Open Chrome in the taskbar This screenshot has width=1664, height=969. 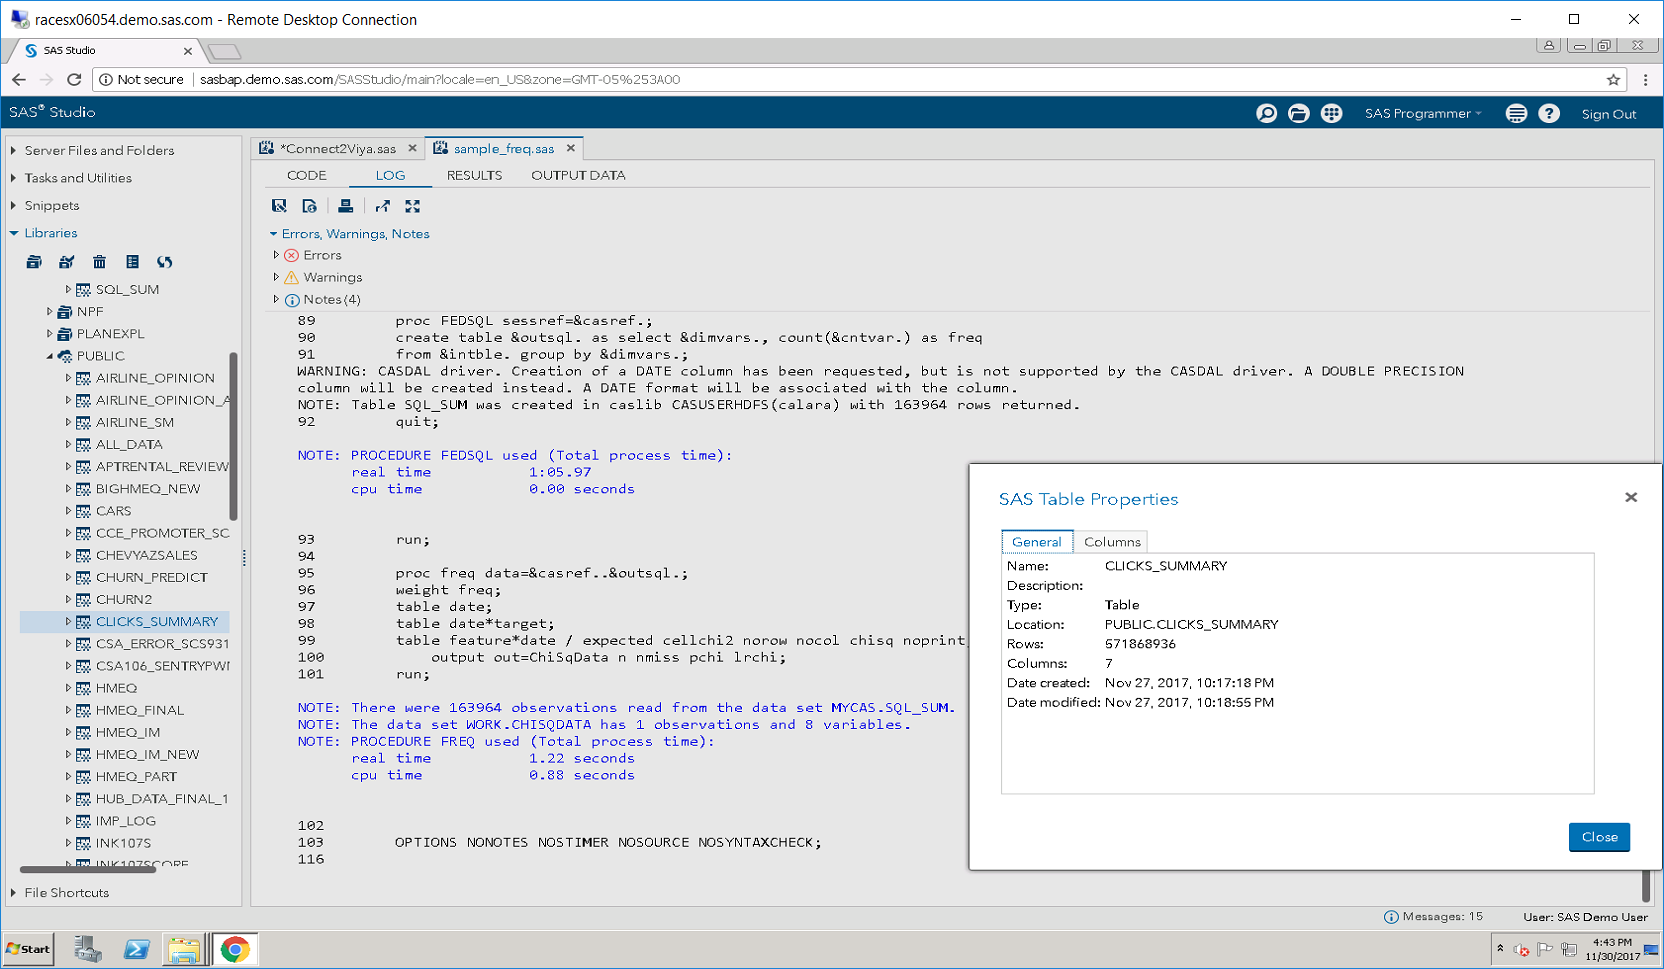point(235,949)
